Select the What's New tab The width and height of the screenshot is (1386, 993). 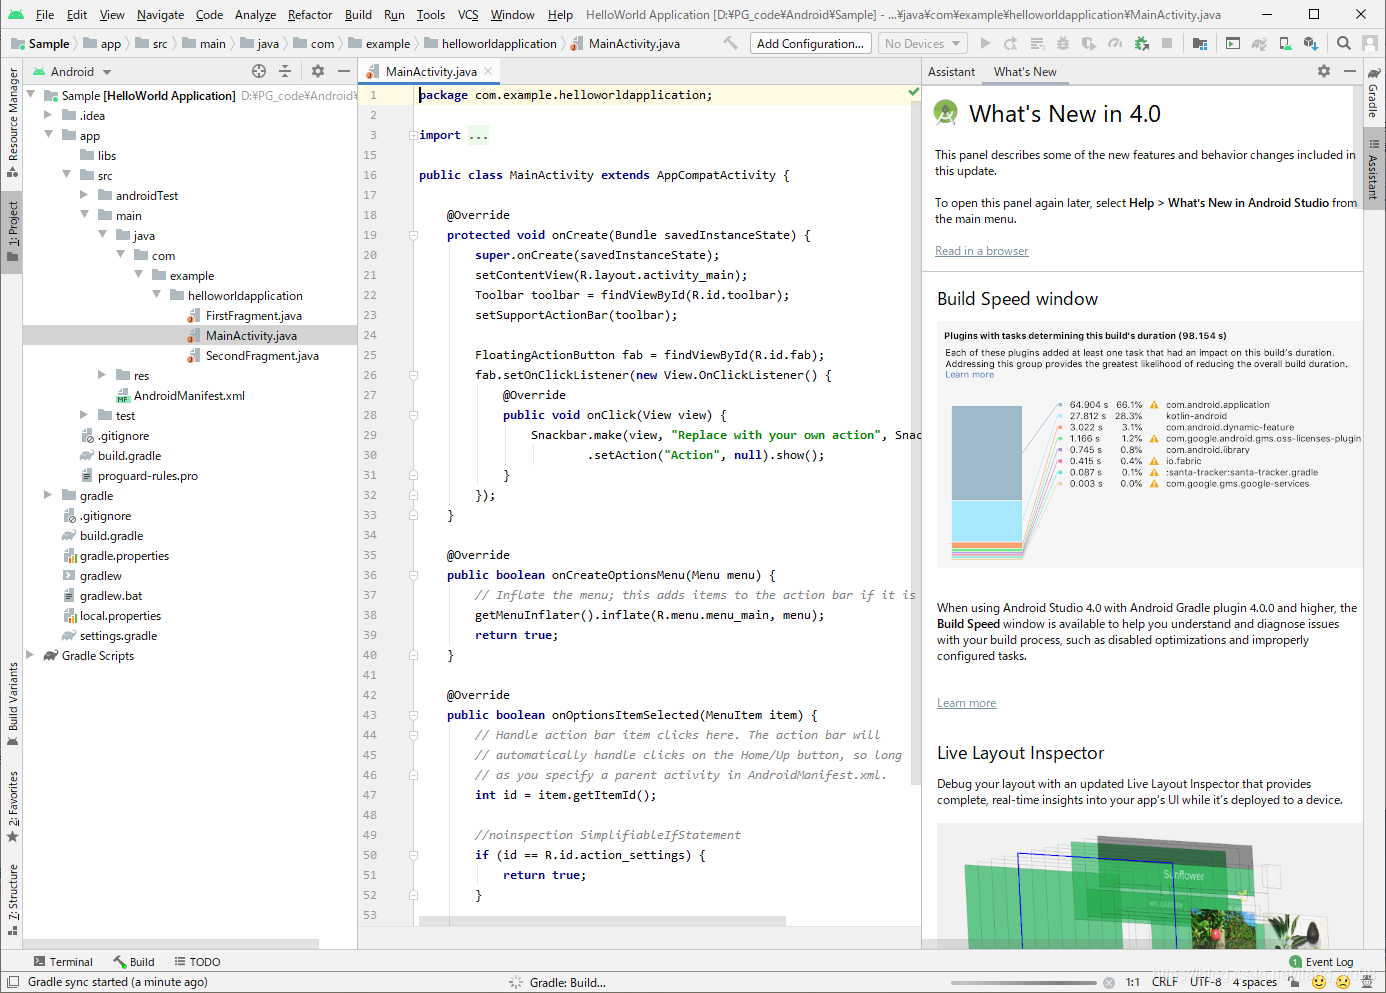1025,72
